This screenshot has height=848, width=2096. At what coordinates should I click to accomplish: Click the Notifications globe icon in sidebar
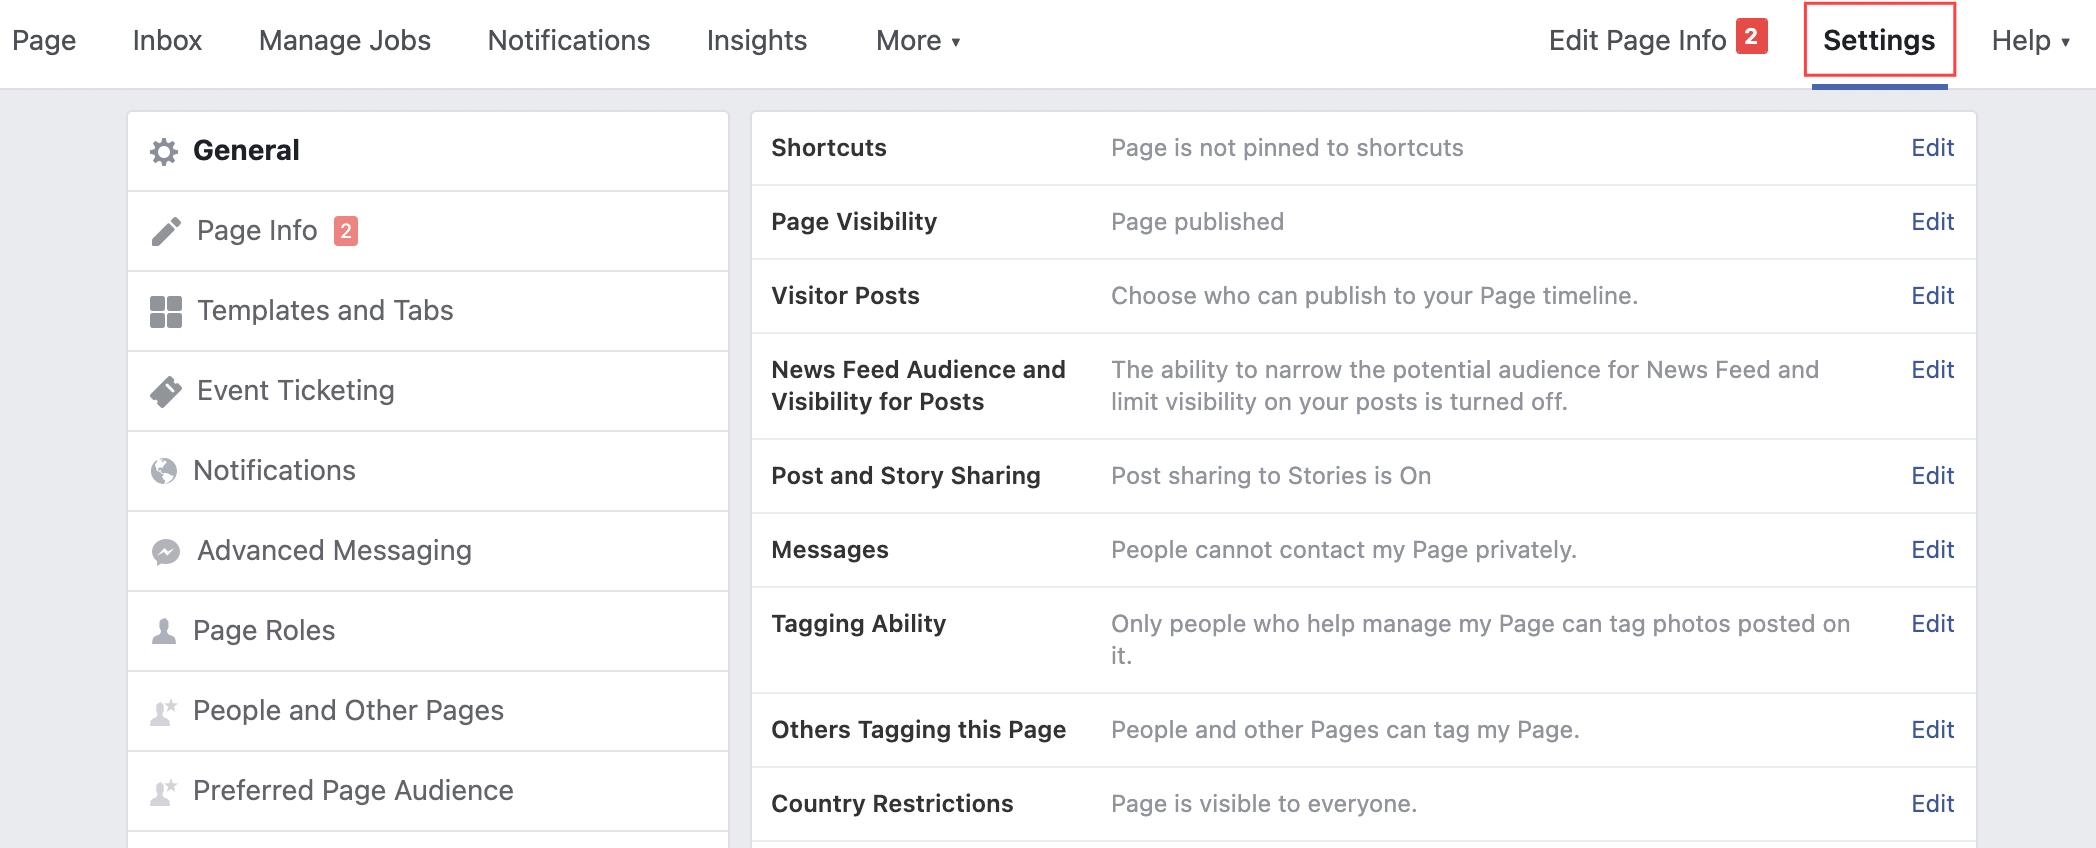(x=164, y=471)
